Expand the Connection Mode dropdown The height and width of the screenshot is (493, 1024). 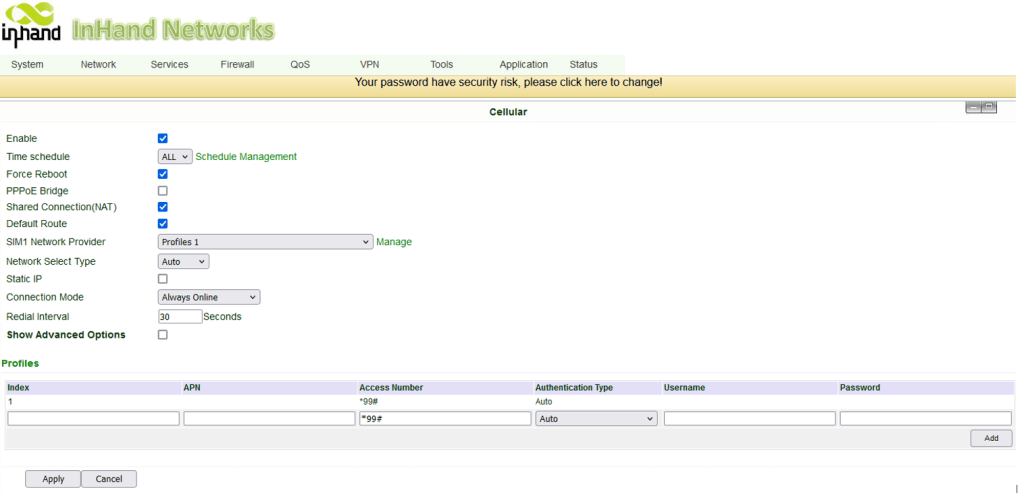(209, 297)
